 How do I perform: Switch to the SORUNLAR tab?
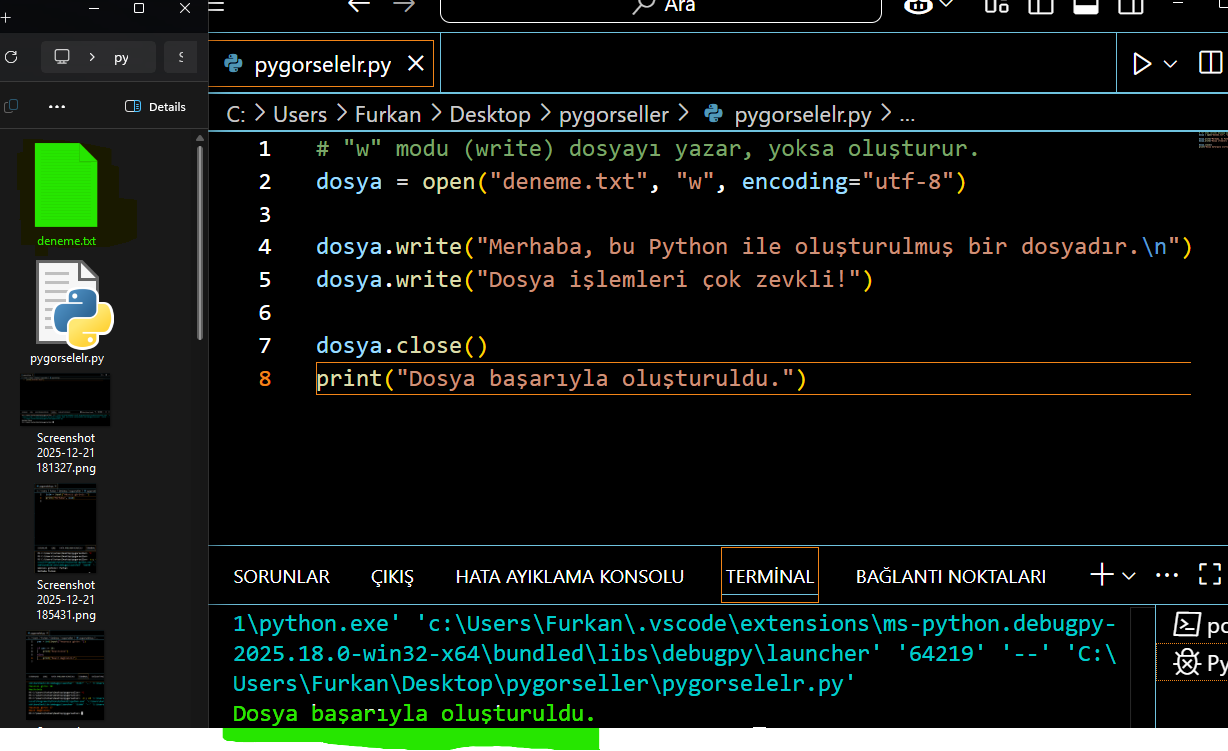coord(281,577)
